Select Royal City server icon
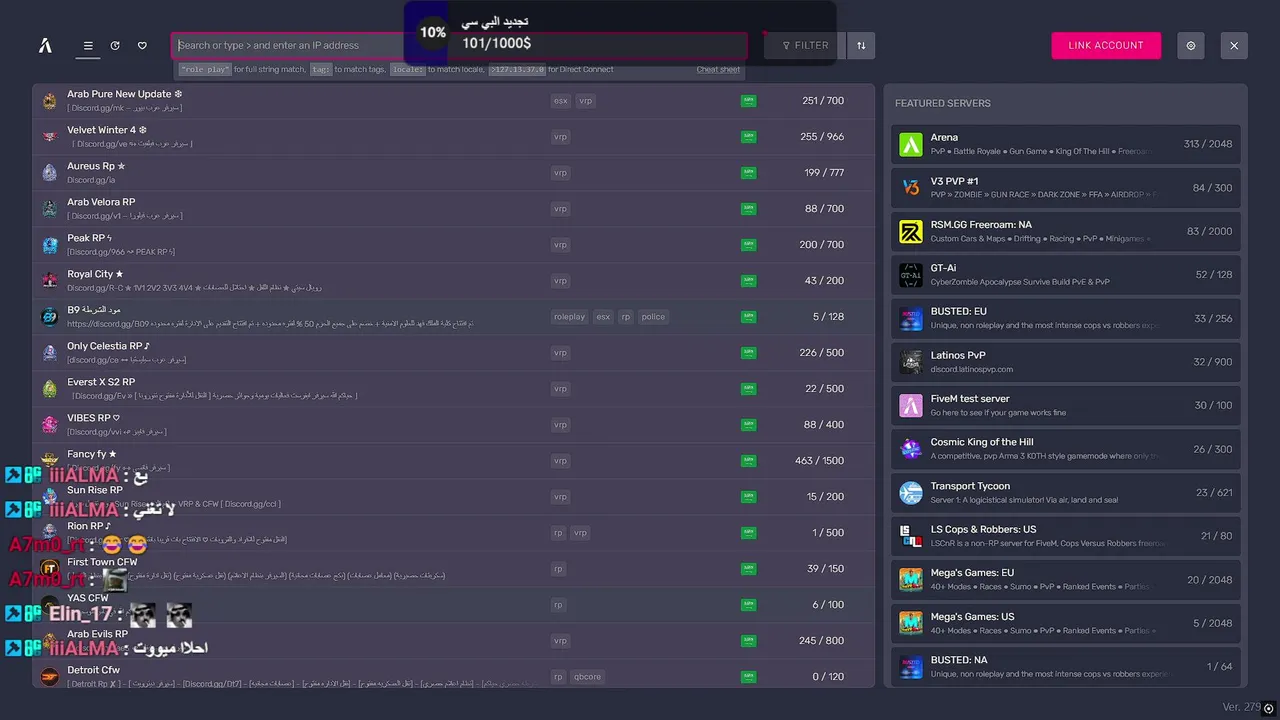The height and width of the screenshot is (720, 1280). [x=50, y=281]
